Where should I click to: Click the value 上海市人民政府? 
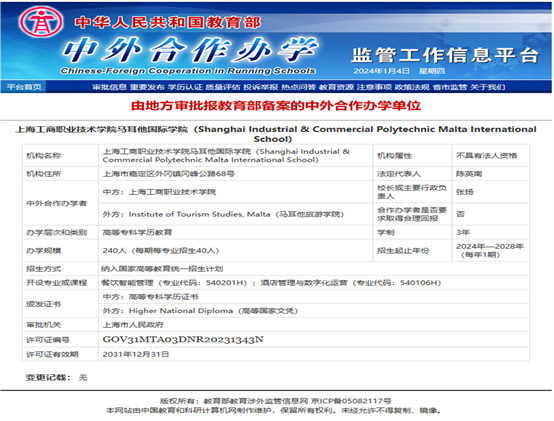(133, 325)
